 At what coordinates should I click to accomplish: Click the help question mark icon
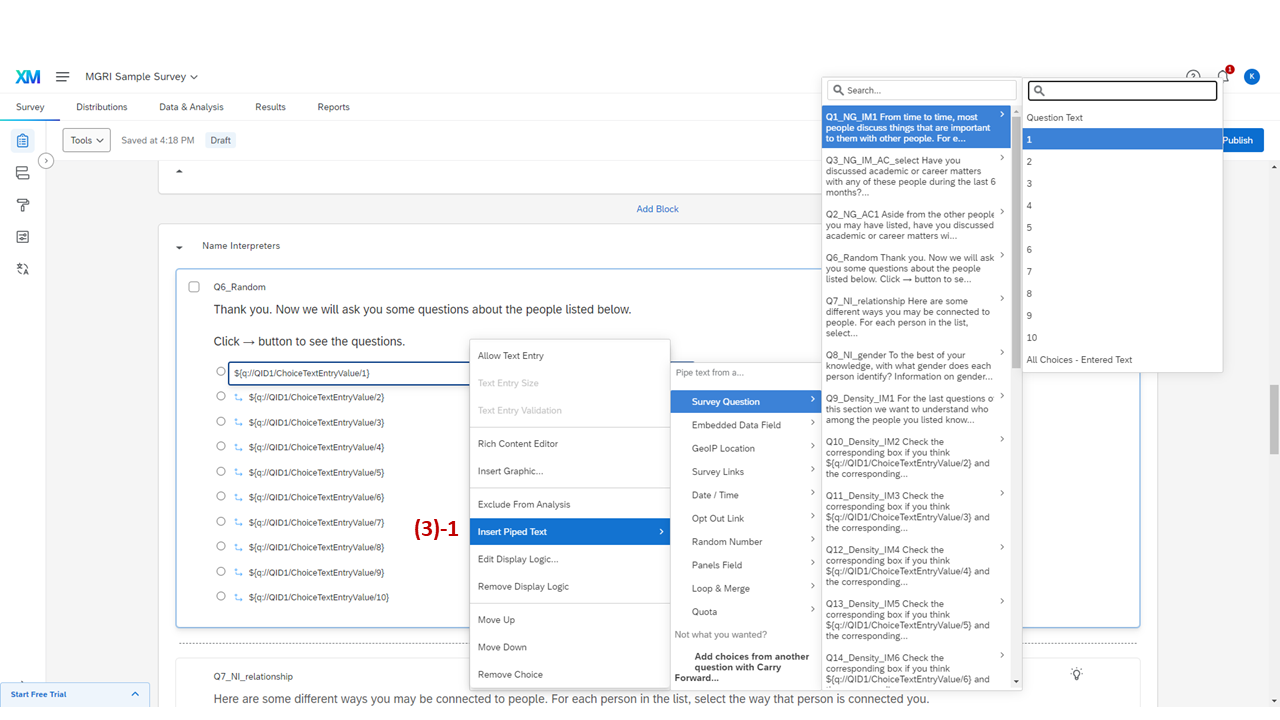1193,76
